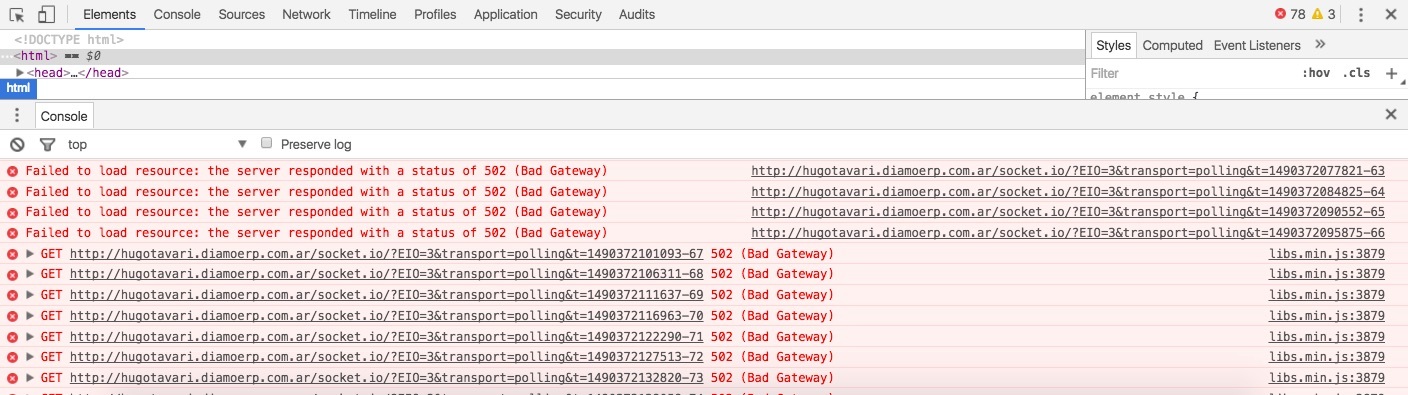Toggle the console filter funnel icon
This screenshot has width=1408, height=395.
47,144
